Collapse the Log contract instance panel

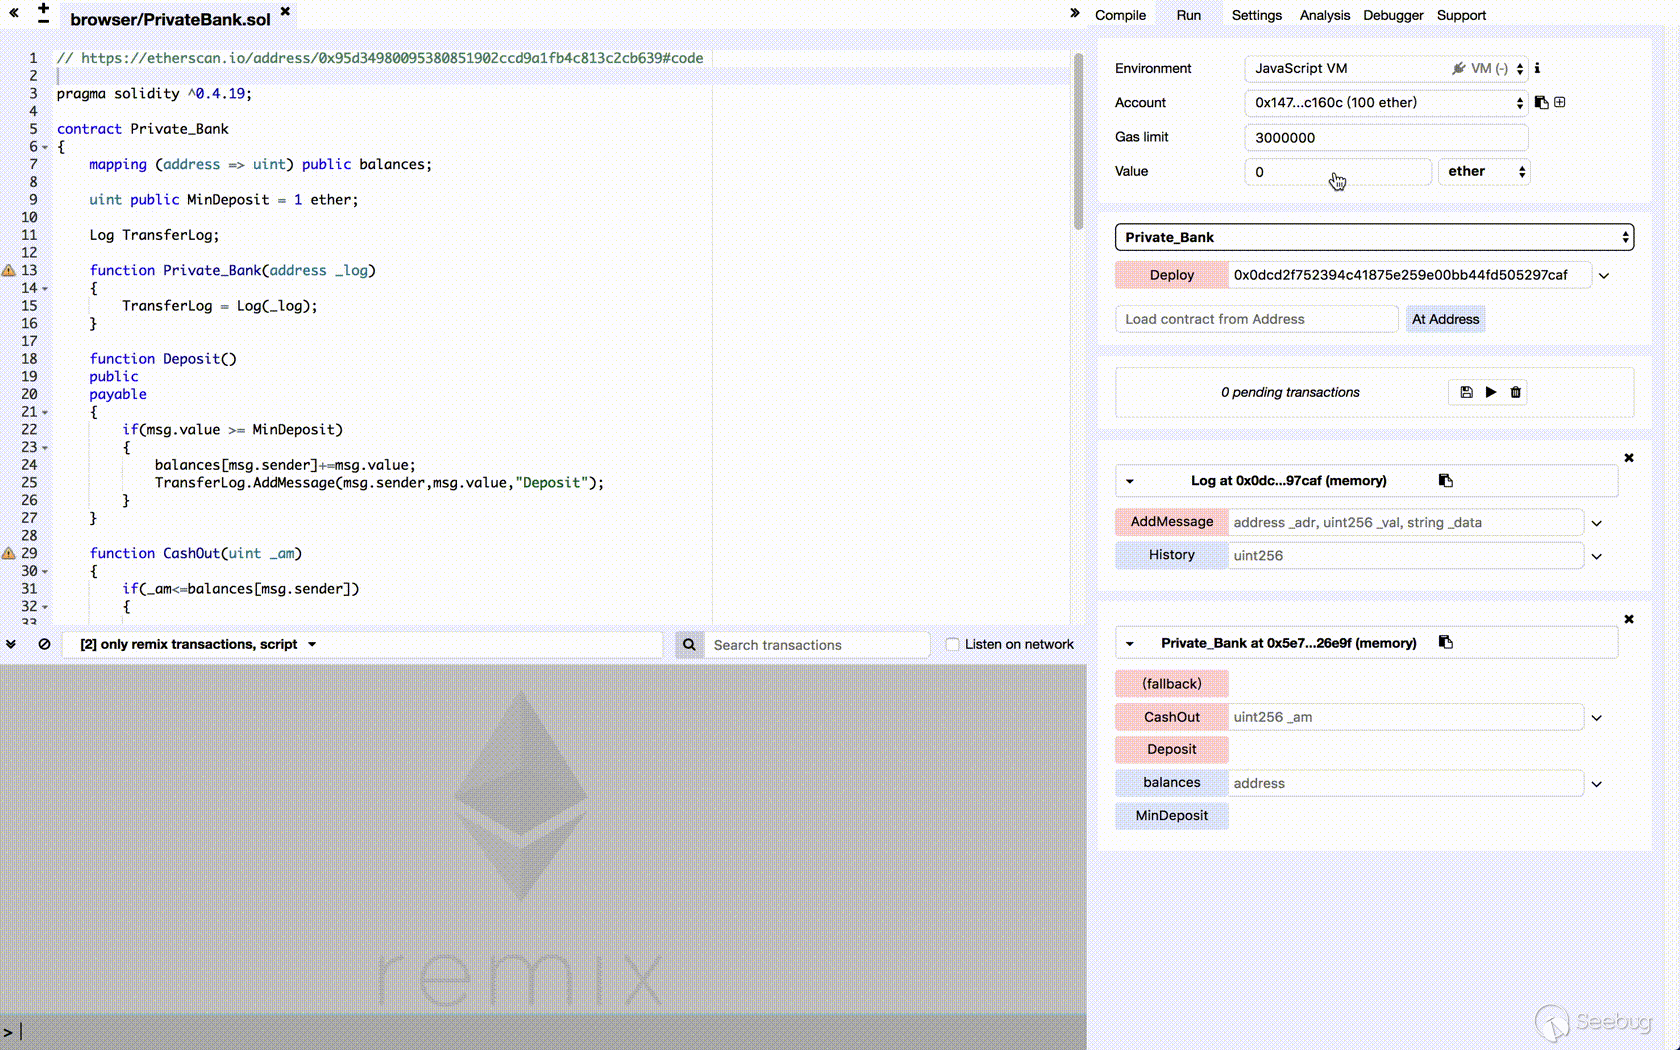[1130, 481]
